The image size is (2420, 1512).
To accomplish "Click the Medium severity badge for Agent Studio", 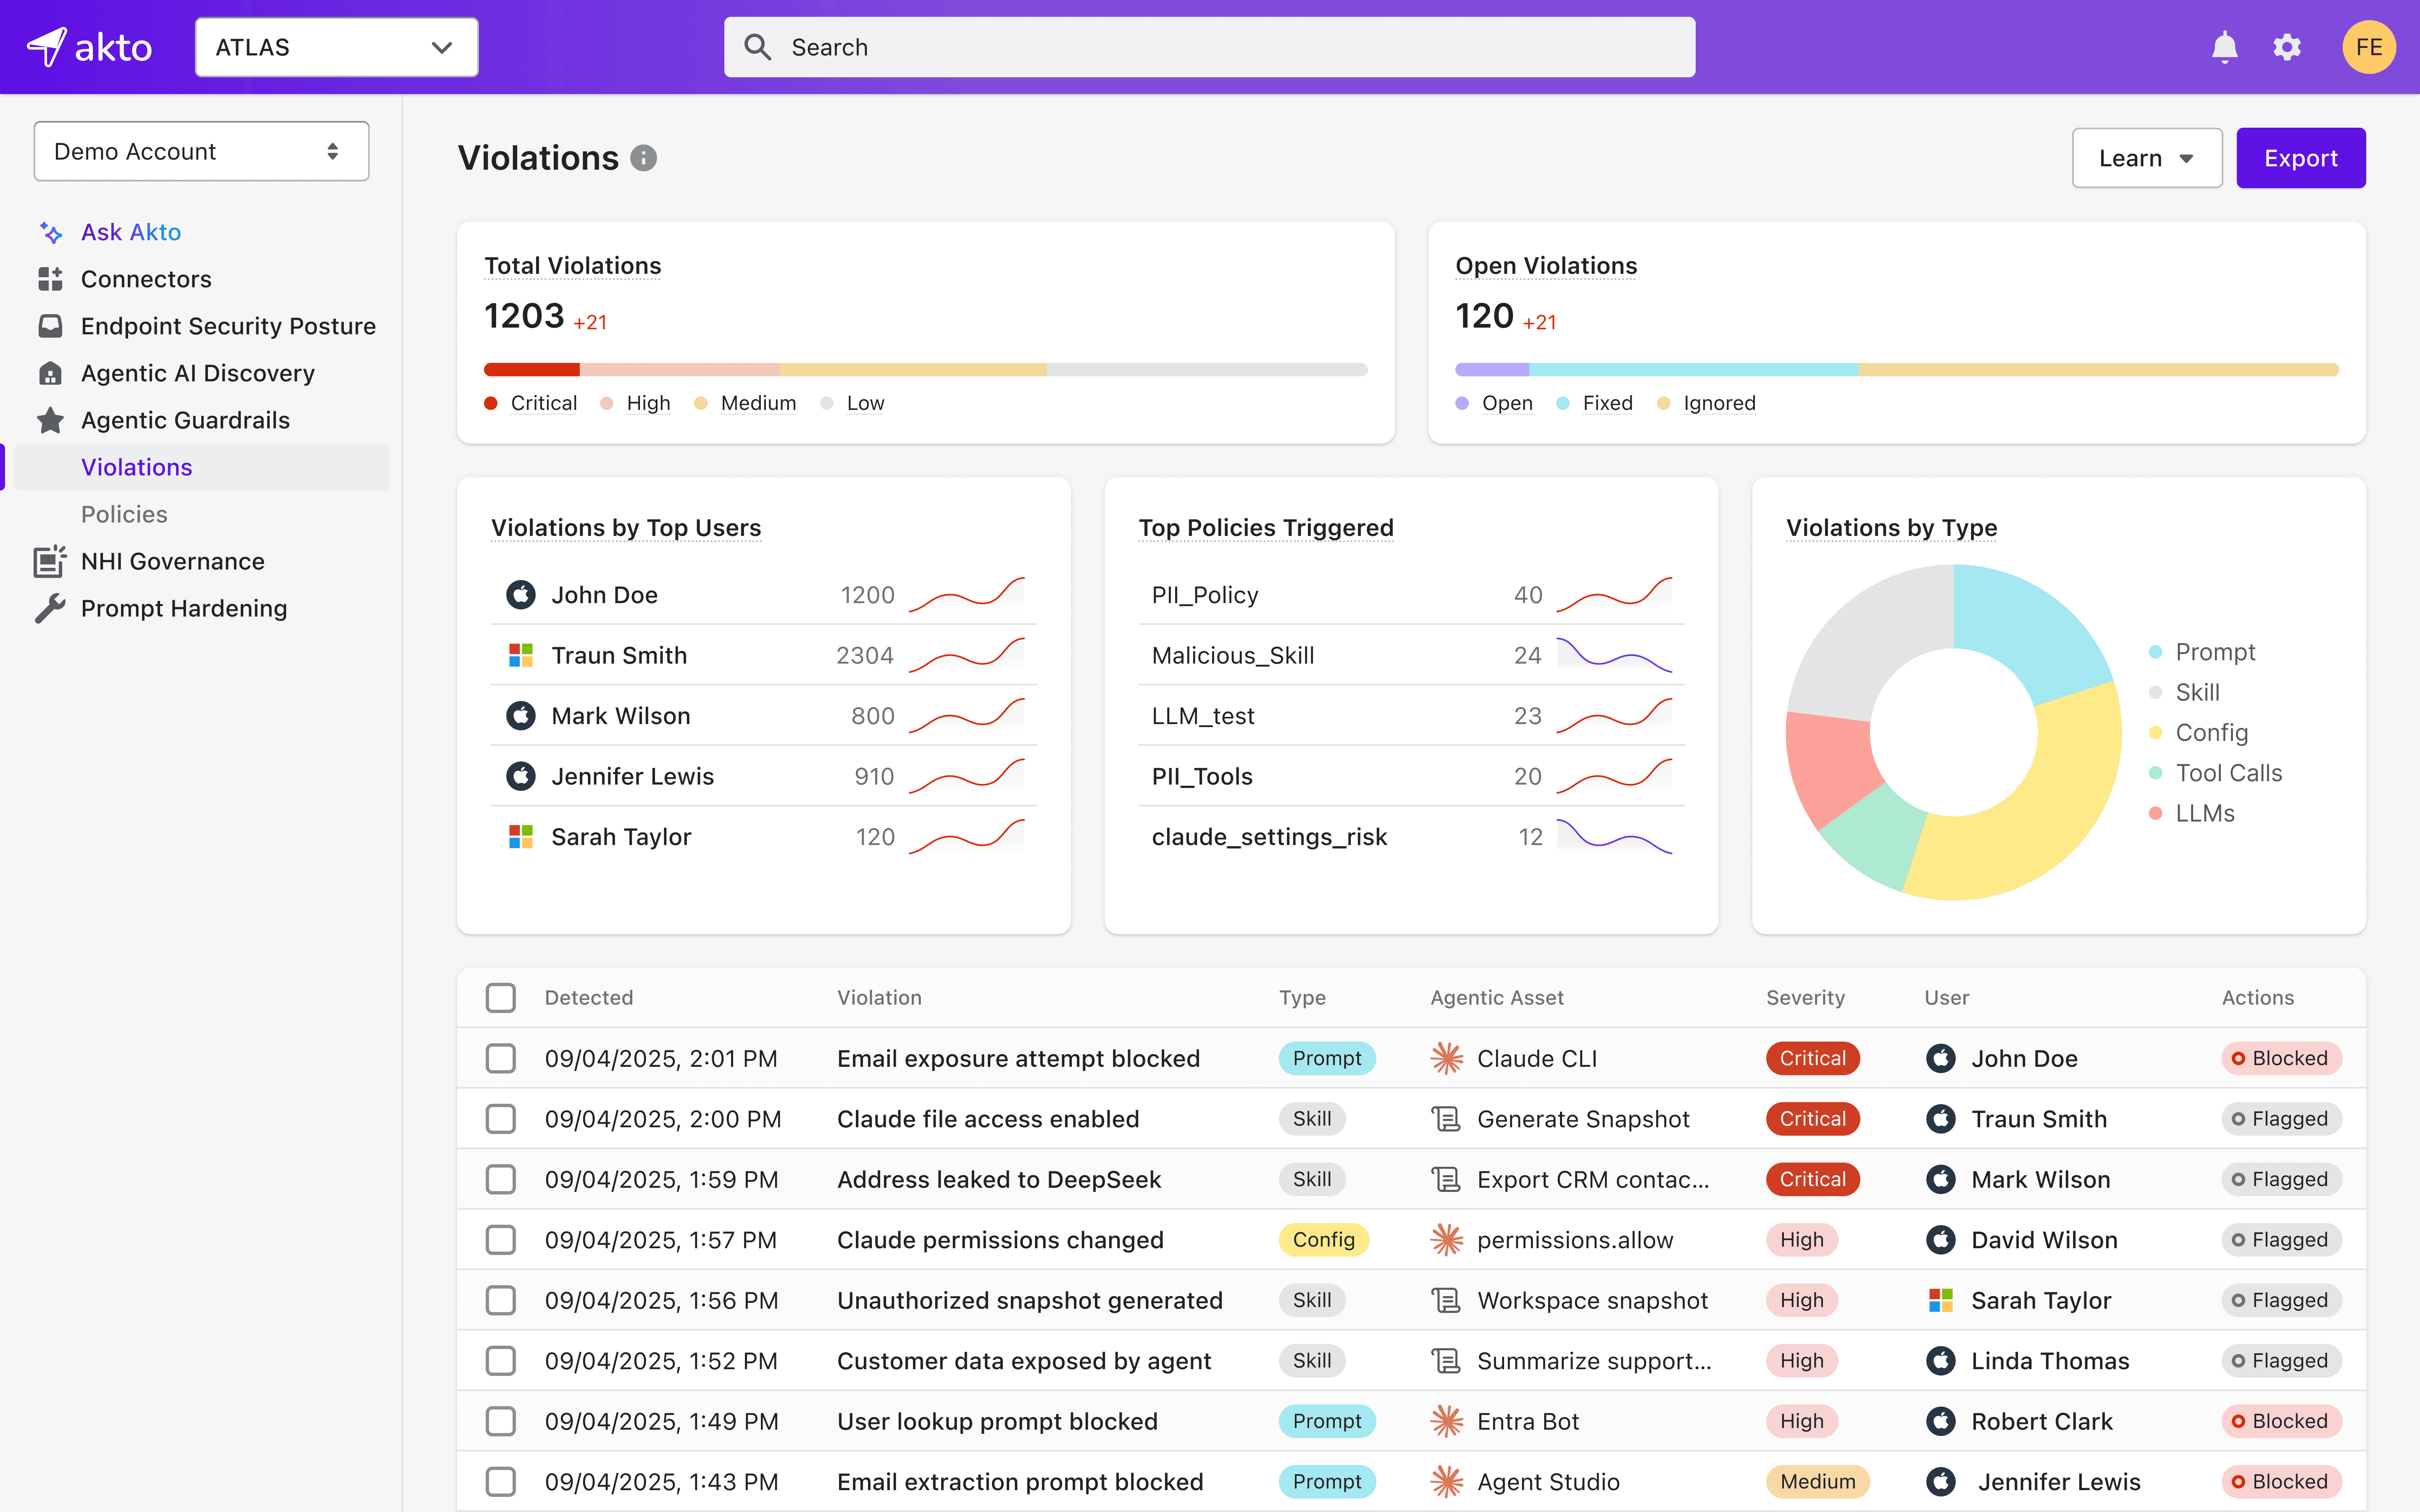I will point(1817,1482).
